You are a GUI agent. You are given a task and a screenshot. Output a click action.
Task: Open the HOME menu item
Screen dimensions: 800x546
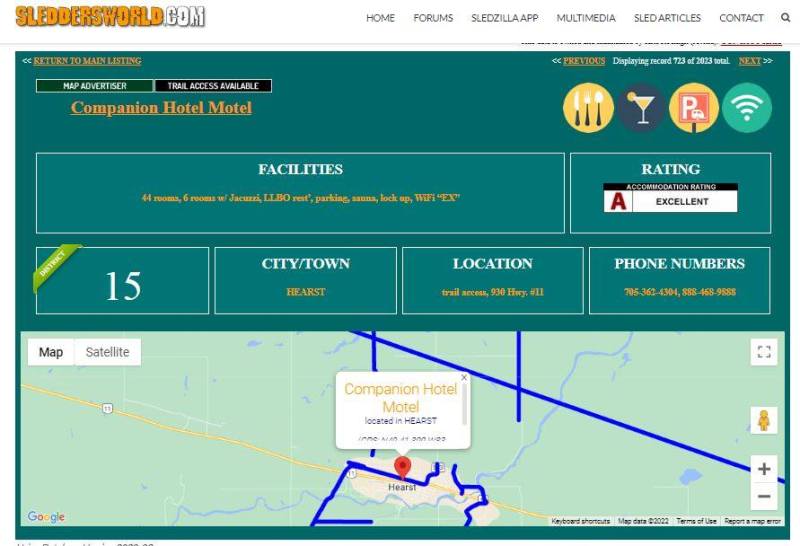(x=380, y=18)
